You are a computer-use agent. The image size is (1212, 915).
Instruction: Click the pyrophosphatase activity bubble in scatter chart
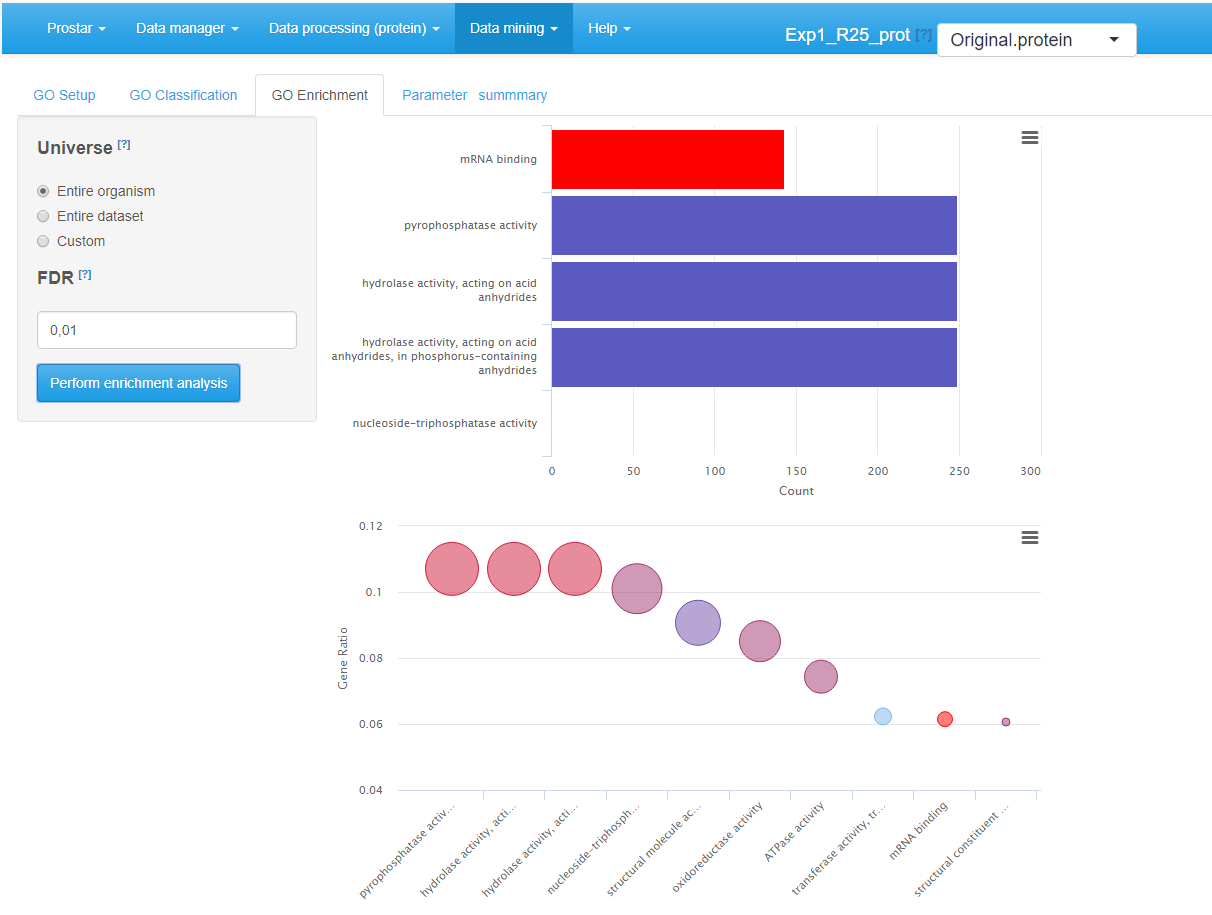click(452, 569)
